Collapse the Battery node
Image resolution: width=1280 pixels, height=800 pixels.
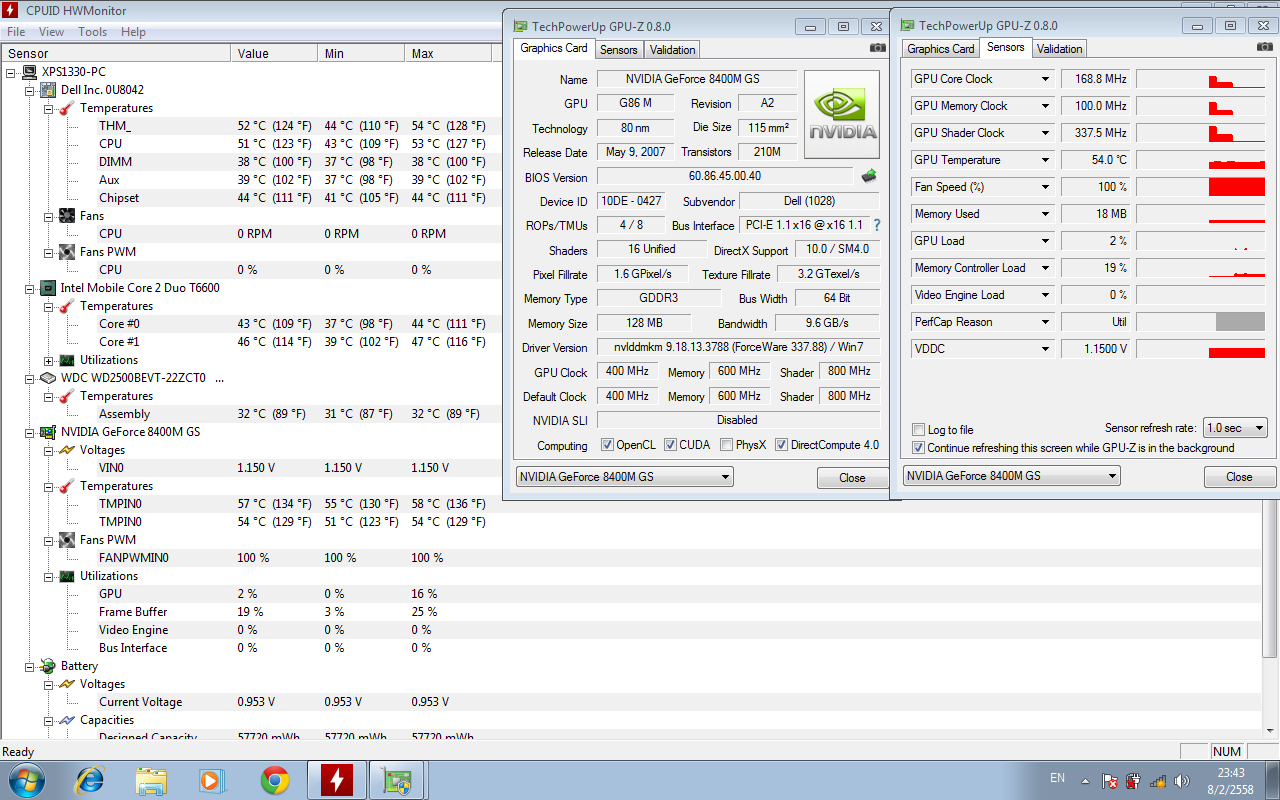tap(30, 666)
